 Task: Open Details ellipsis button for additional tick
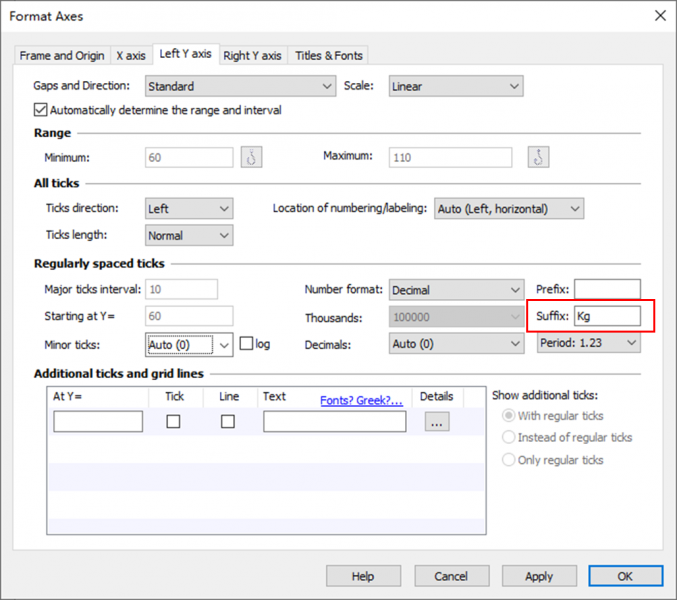pyautogui.click(x=436, y=422)
